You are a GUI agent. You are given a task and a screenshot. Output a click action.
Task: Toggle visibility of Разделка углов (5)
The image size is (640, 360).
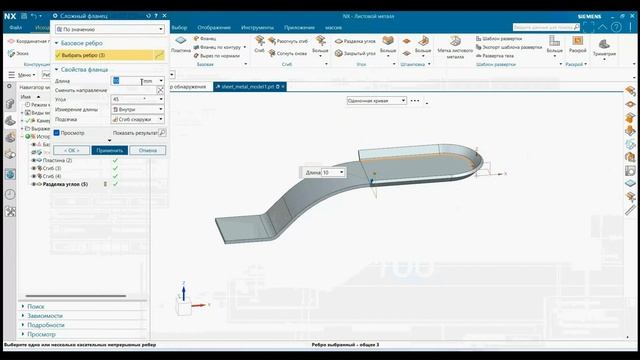(x=34, y=184)
